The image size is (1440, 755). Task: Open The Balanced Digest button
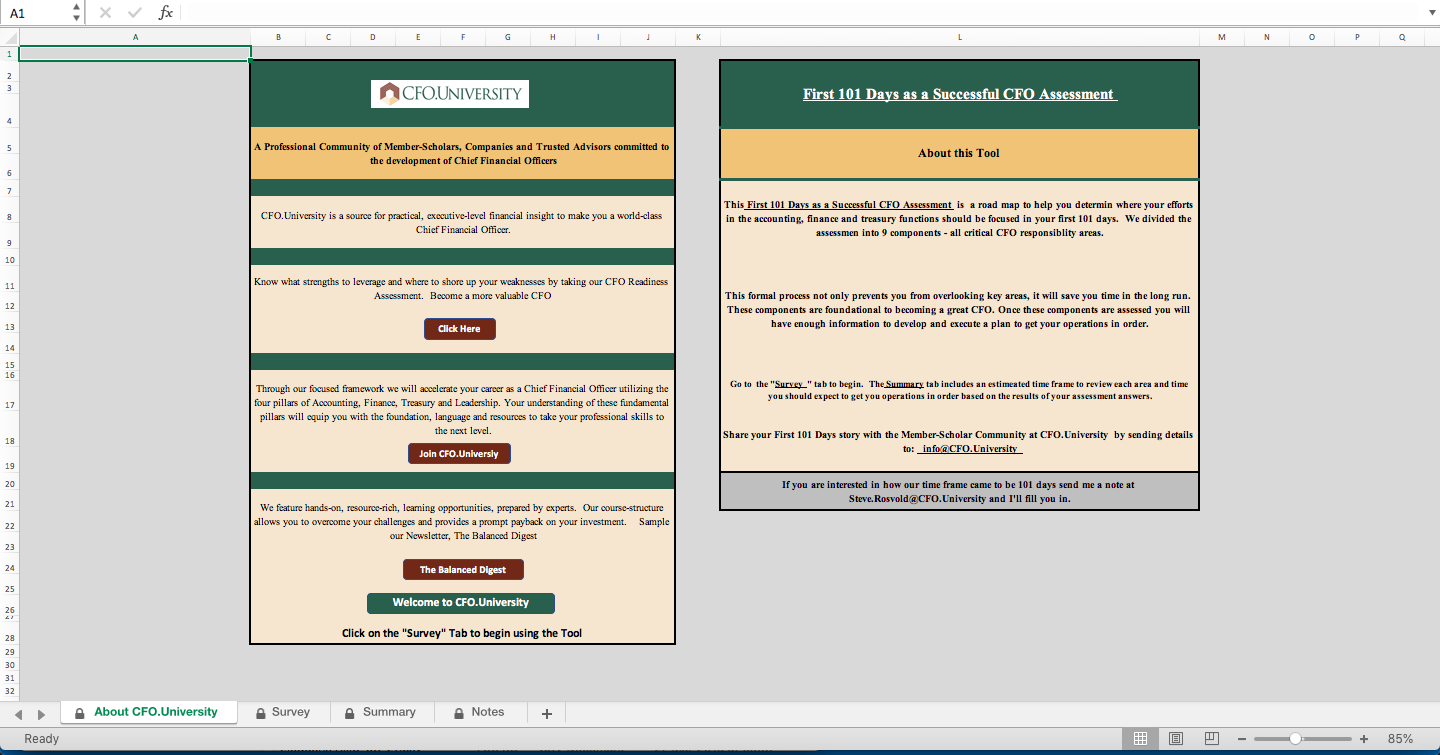click(463, 570)
